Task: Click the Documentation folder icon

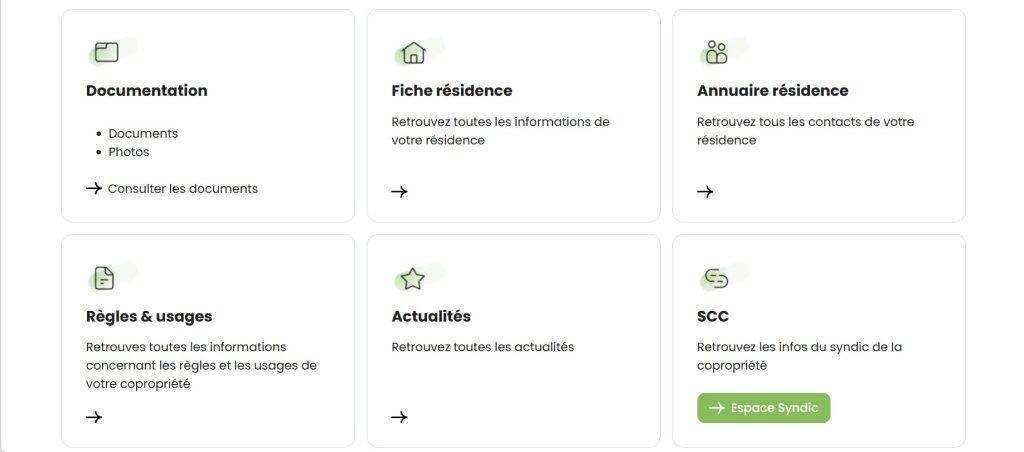Action: (x=106, y=52)
